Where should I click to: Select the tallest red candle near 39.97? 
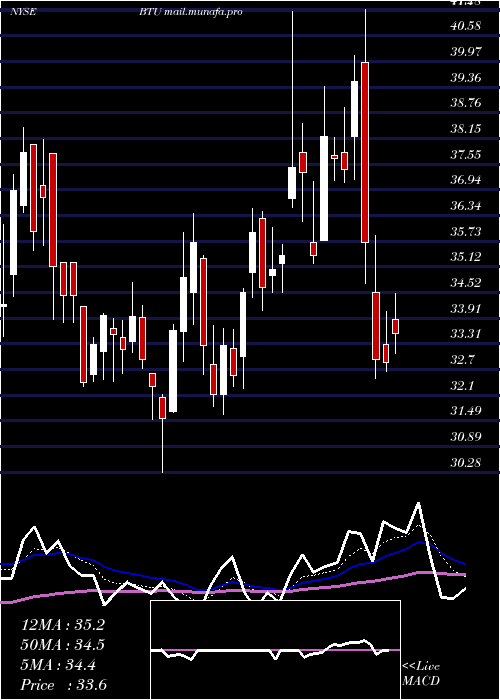coord(365,152)
